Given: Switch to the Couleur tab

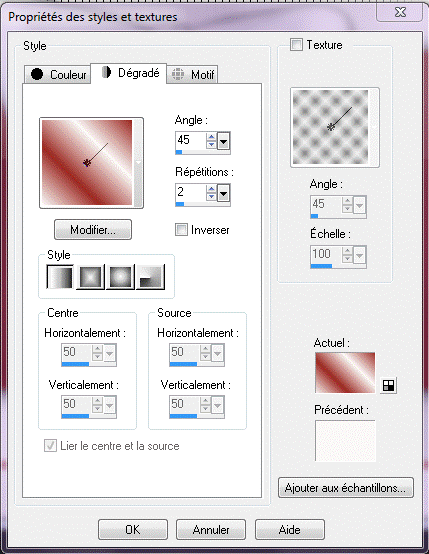Looking at the screenshot, I should tap(59, 74).
